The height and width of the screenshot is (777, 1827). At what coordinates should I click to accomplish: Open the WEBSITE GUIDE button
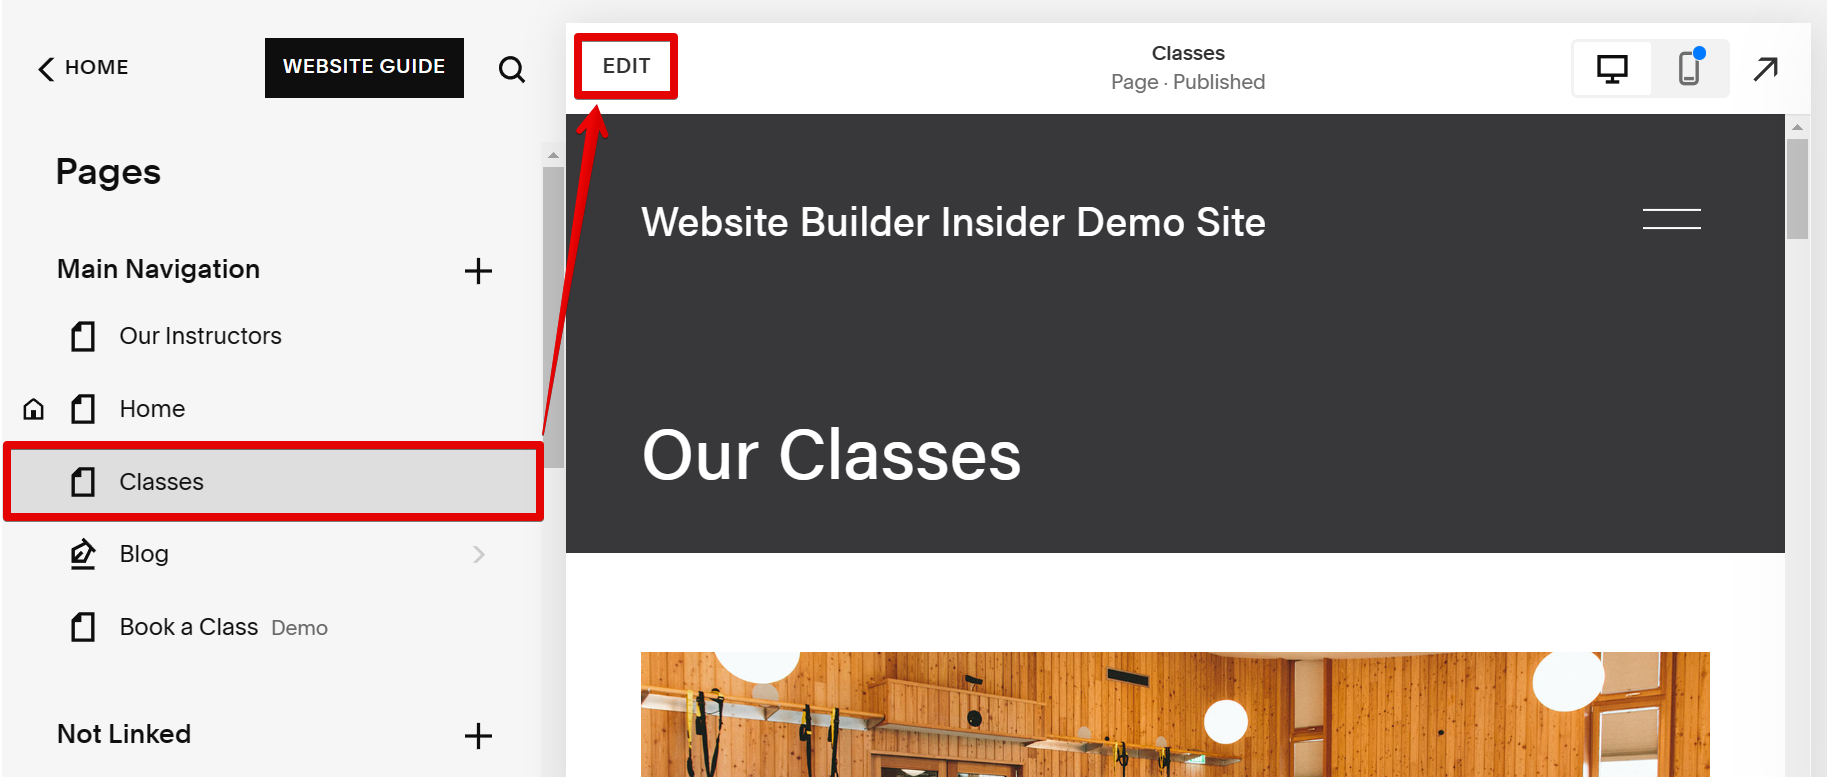tap(364, 68)
